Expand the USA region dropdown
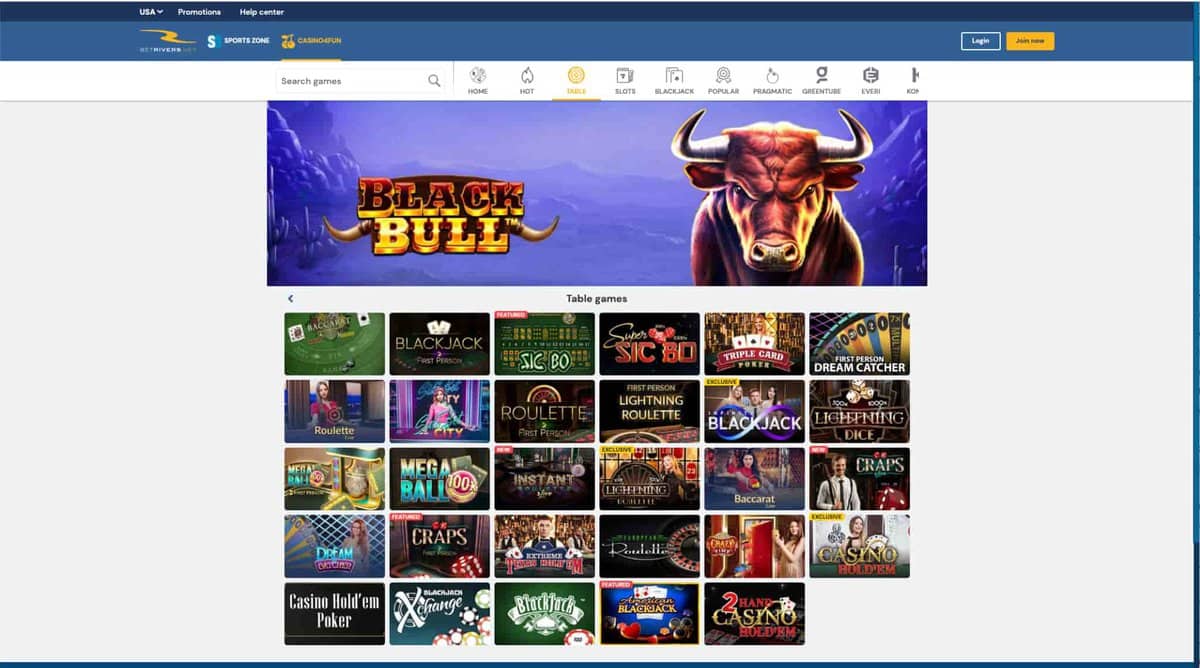1200x668 pixels. pyautogui.click(x=151, y=12)
